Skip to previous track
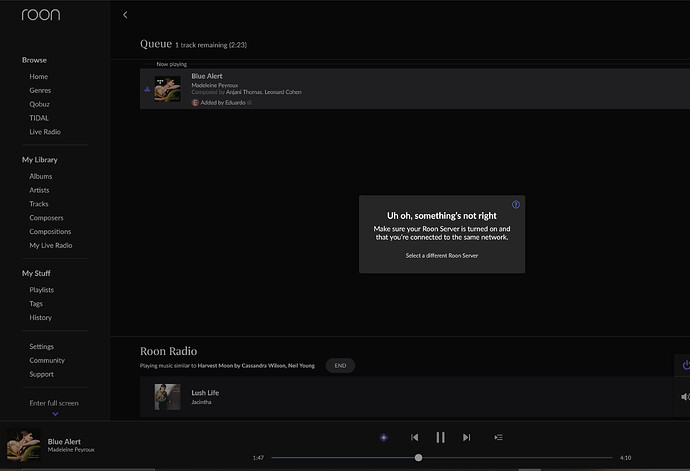Viewport: 690px width, 471px height. [x=415, y=437]
